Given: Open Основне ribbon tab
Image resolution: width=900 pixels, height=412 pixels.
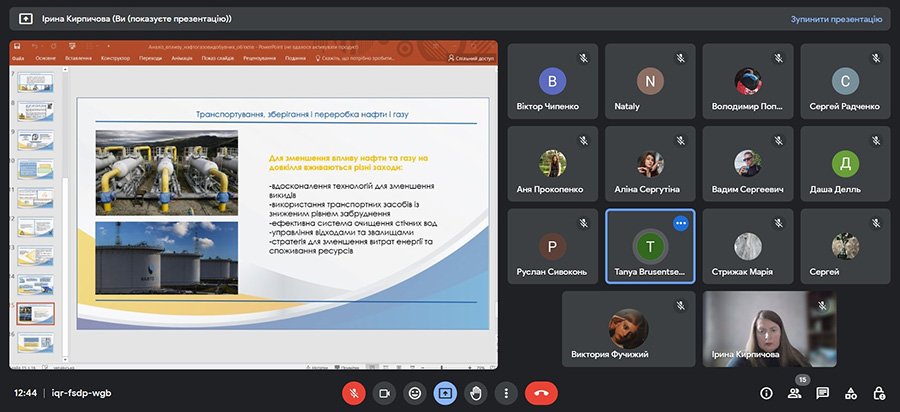Looking at the screenshot, I should [45, 58].
